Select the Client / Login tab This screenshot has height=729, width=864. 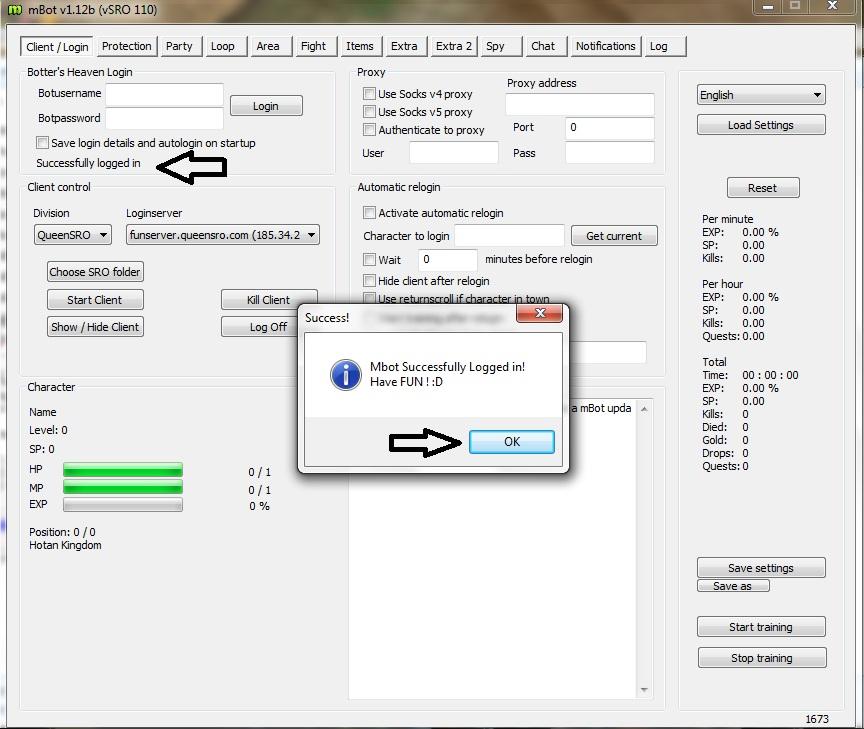pos(57,47)
